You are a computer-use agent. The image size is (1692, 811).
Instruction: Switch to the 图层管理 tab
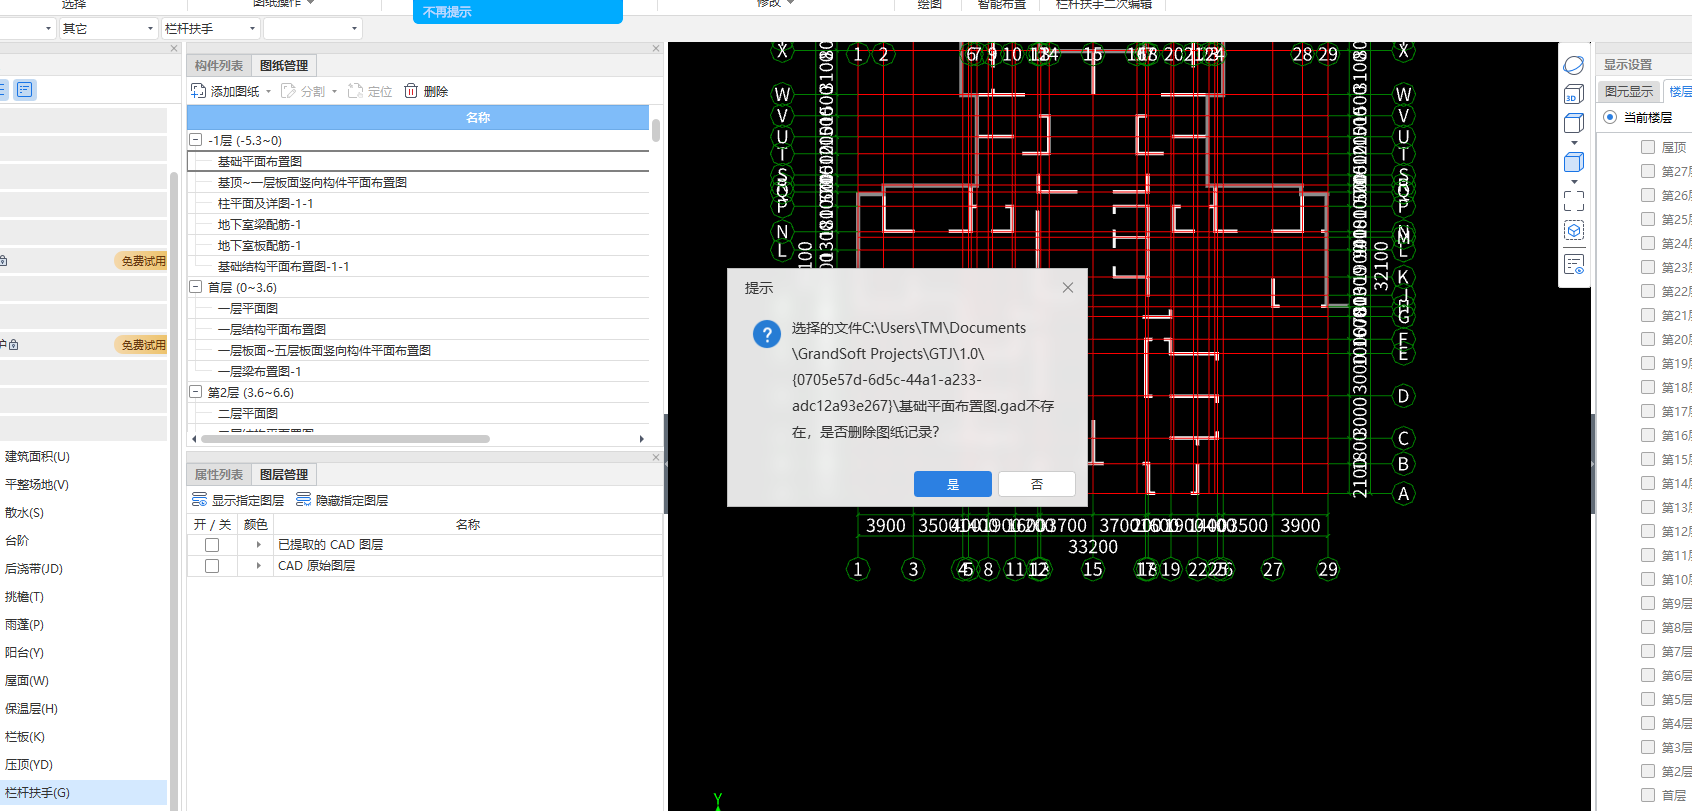(x=284, y=475)
